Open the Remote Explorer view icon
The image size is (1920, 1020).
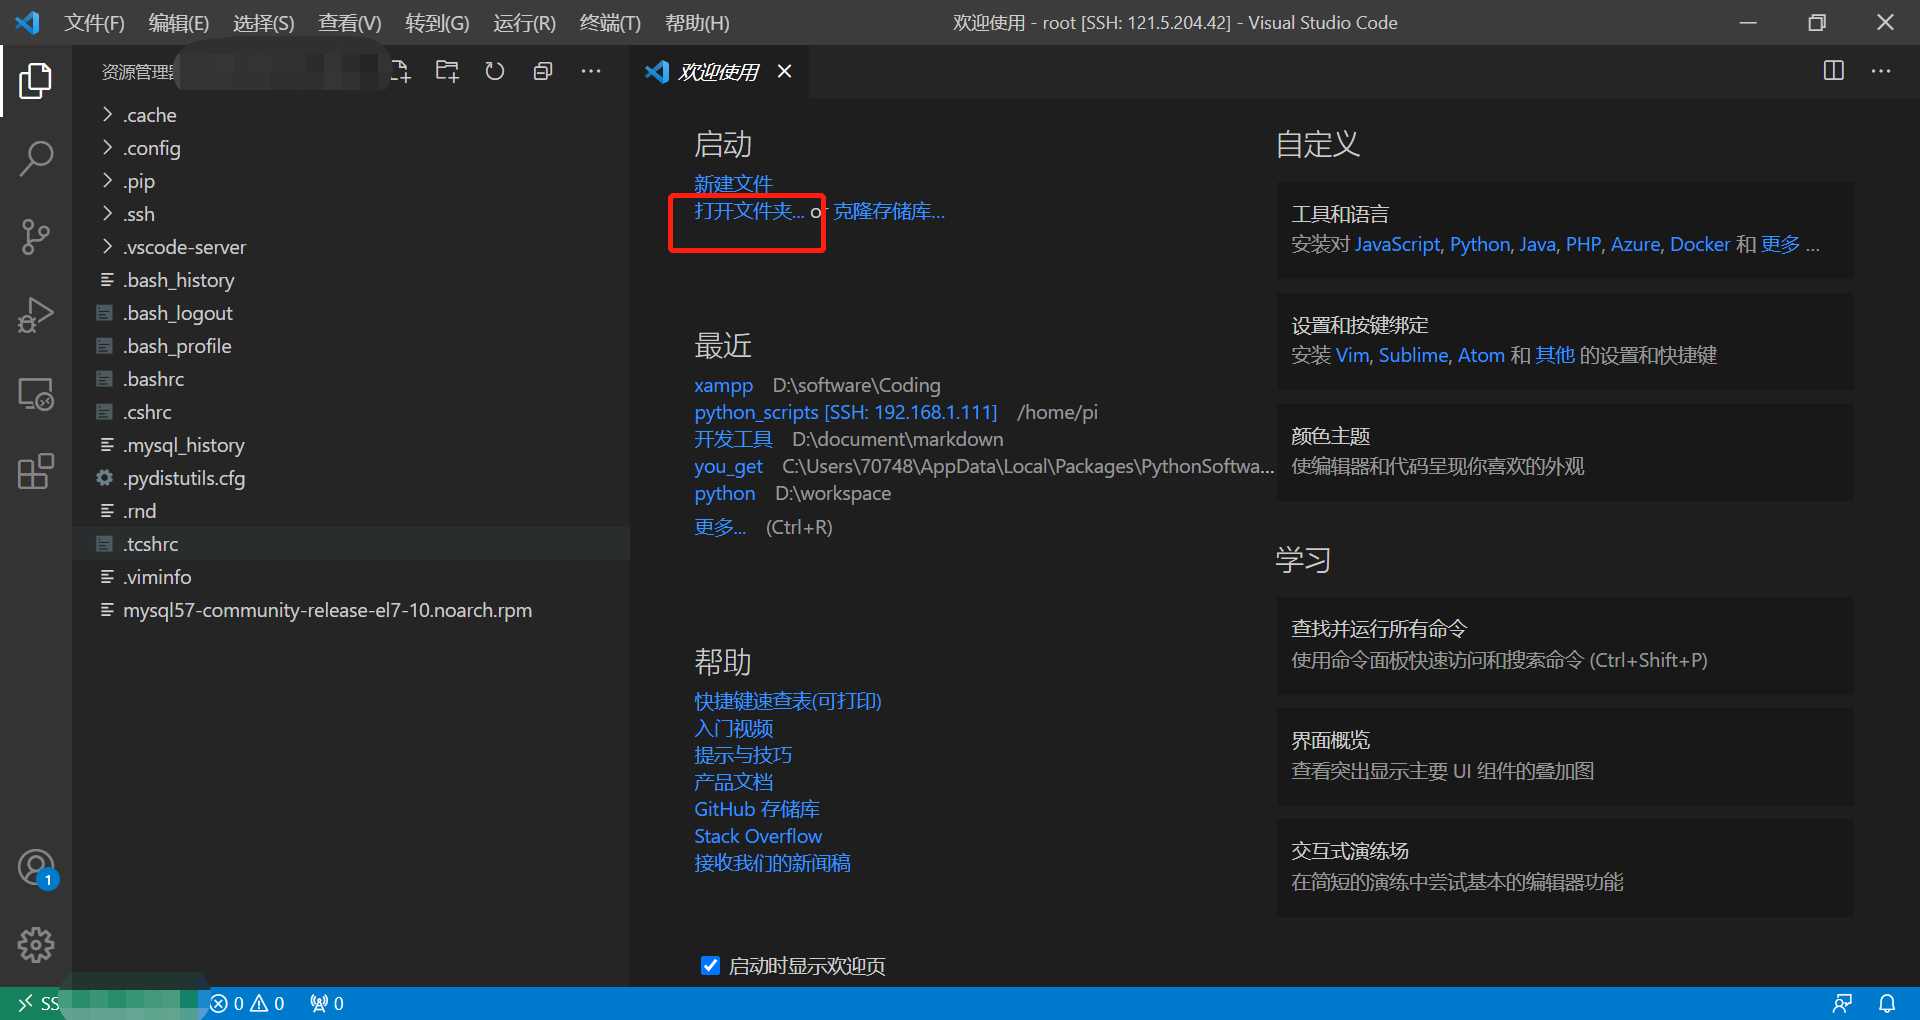[x=36, y=394]
